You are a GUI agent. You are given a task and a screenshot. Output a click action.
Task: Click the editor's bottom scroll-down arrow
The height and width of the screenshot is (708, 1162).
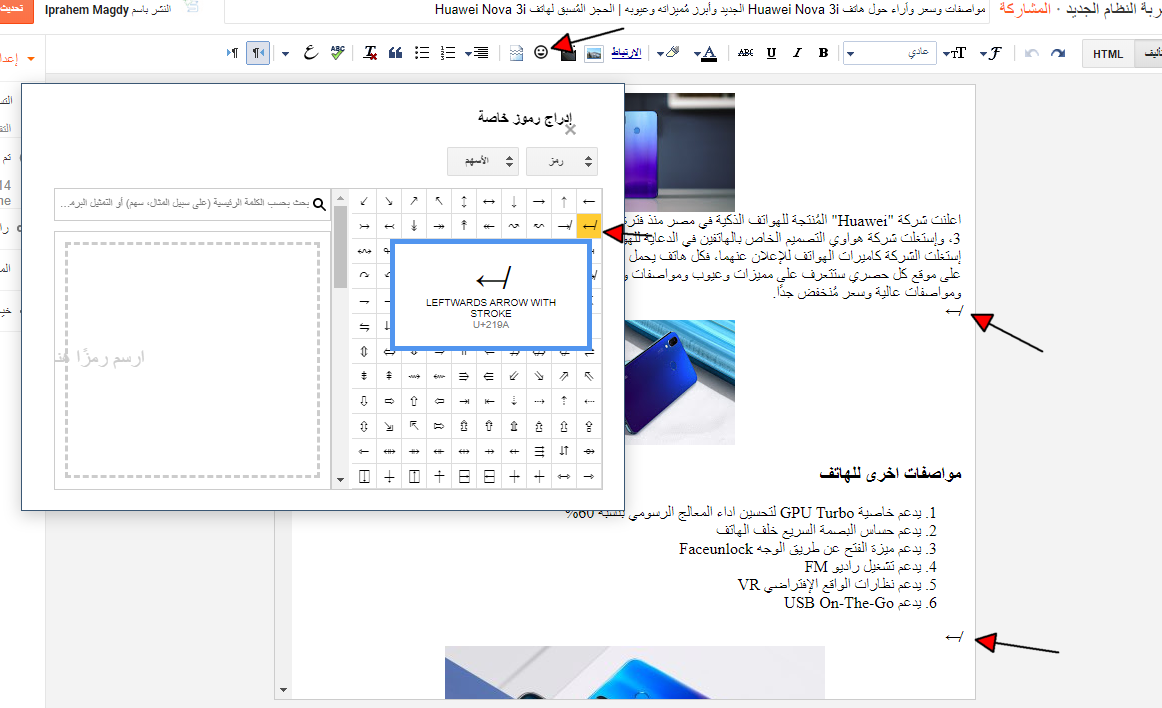(283, 690)
